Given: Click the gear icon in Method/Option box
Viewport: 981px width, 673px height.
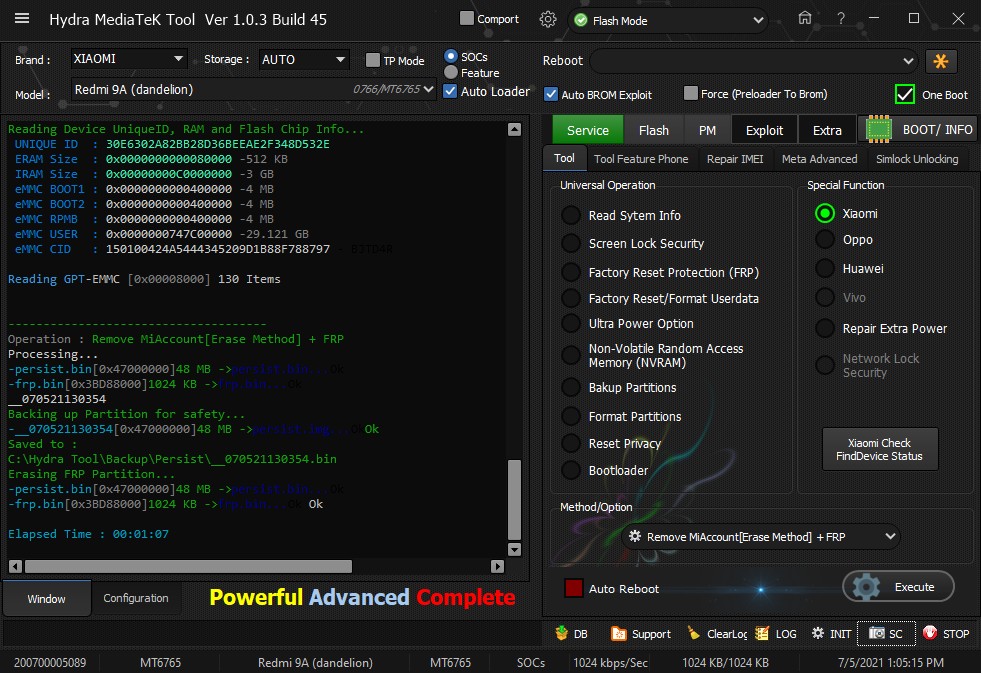Looking at the screenshot, I should coord(634,537).
